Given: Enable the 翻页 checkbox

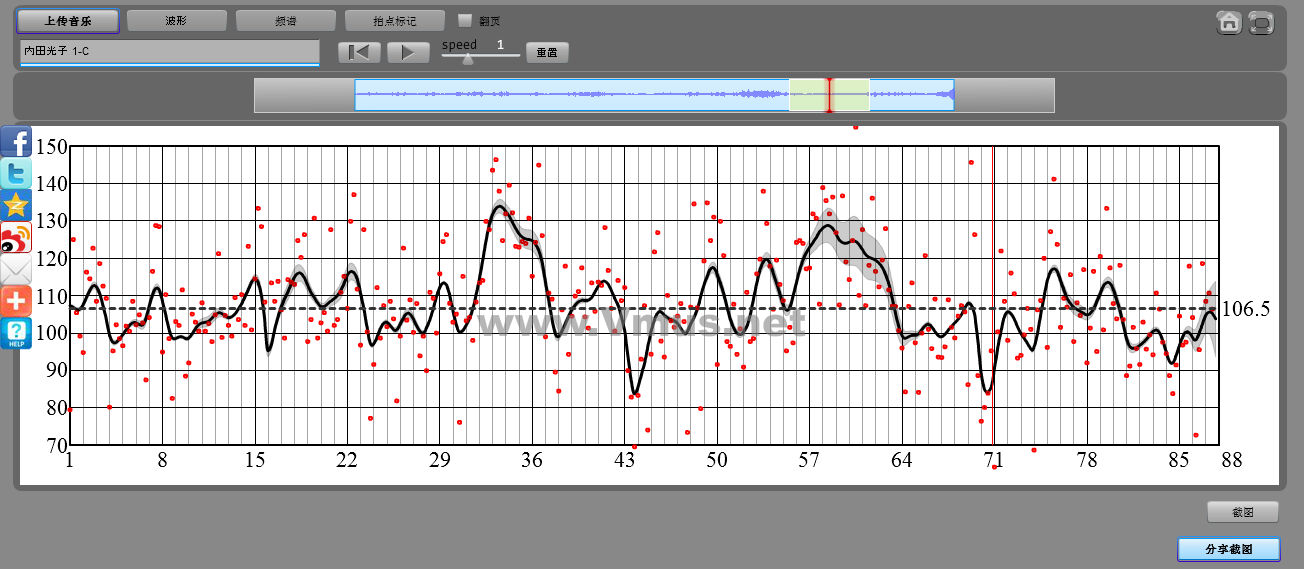Looking at the screenshot, I should coord(464,20).
